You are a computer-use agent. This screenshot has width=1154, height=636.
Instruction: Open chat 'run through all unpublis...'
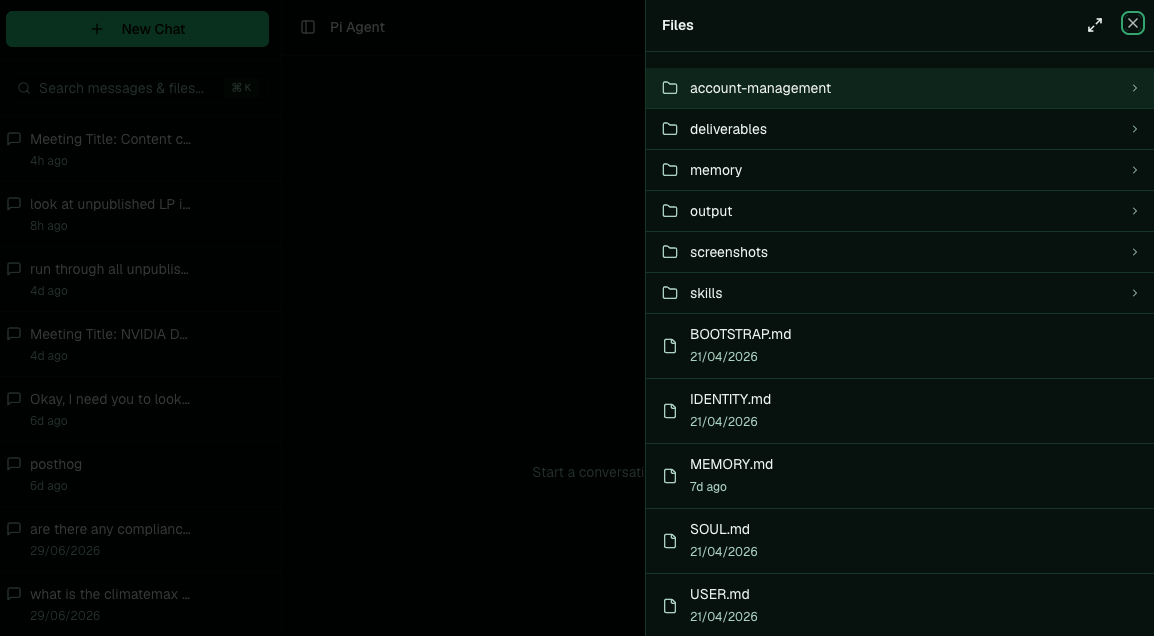[110, 269]
